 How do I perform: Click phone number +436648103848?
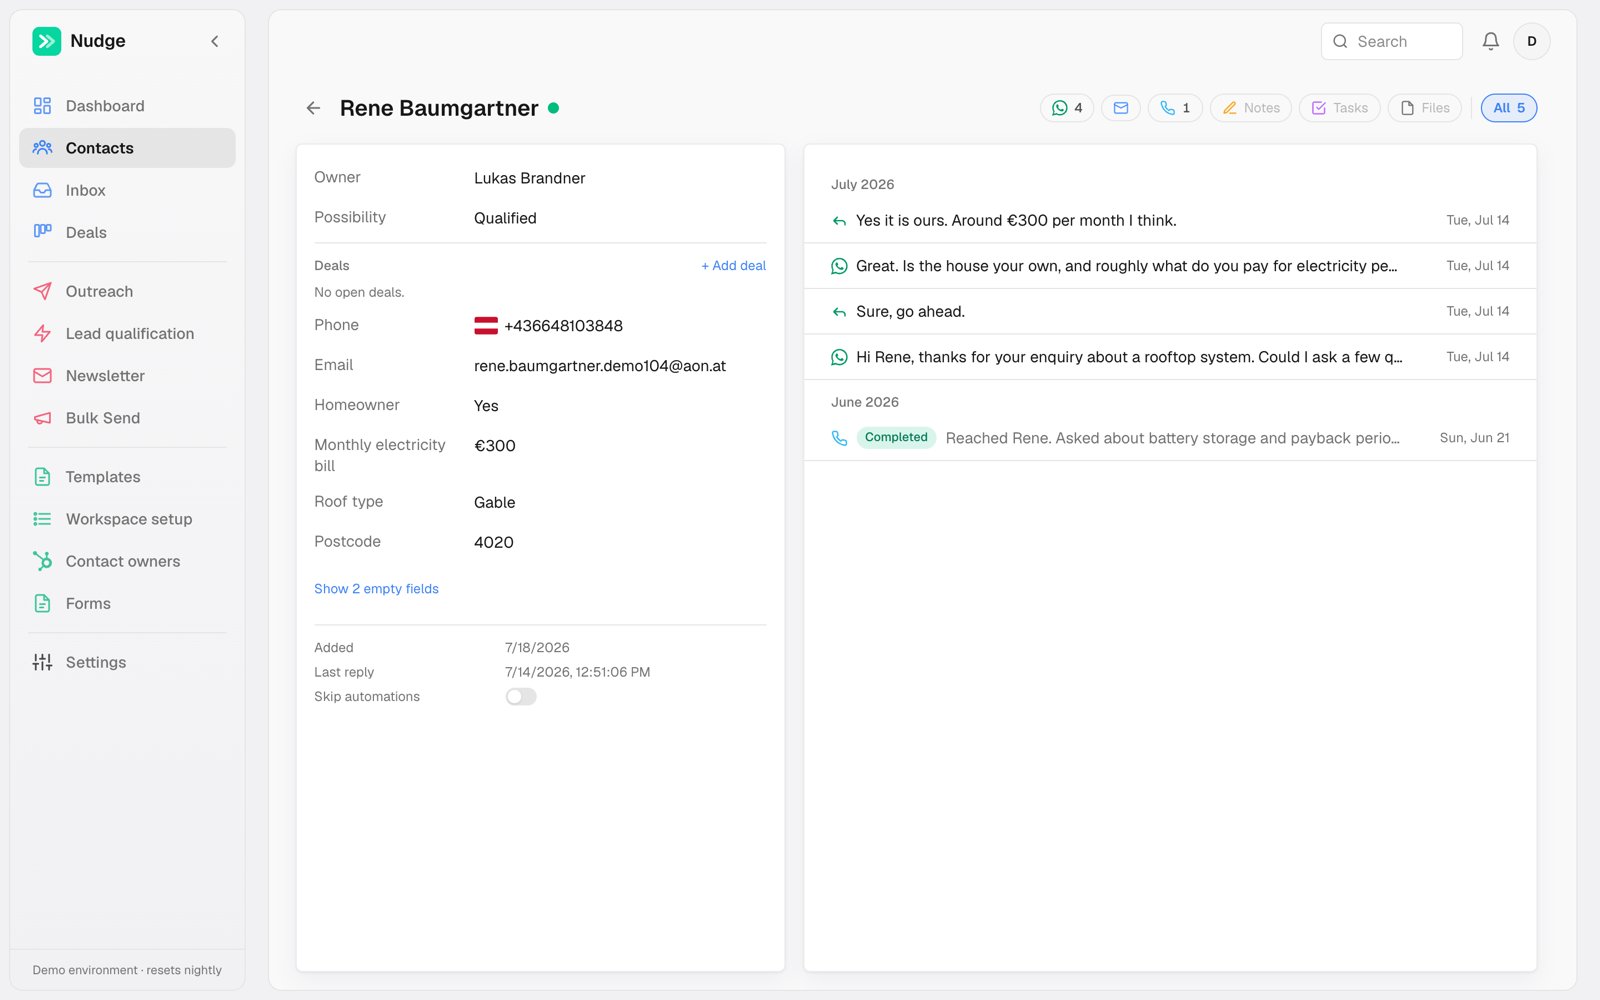[x=563, y=326]
